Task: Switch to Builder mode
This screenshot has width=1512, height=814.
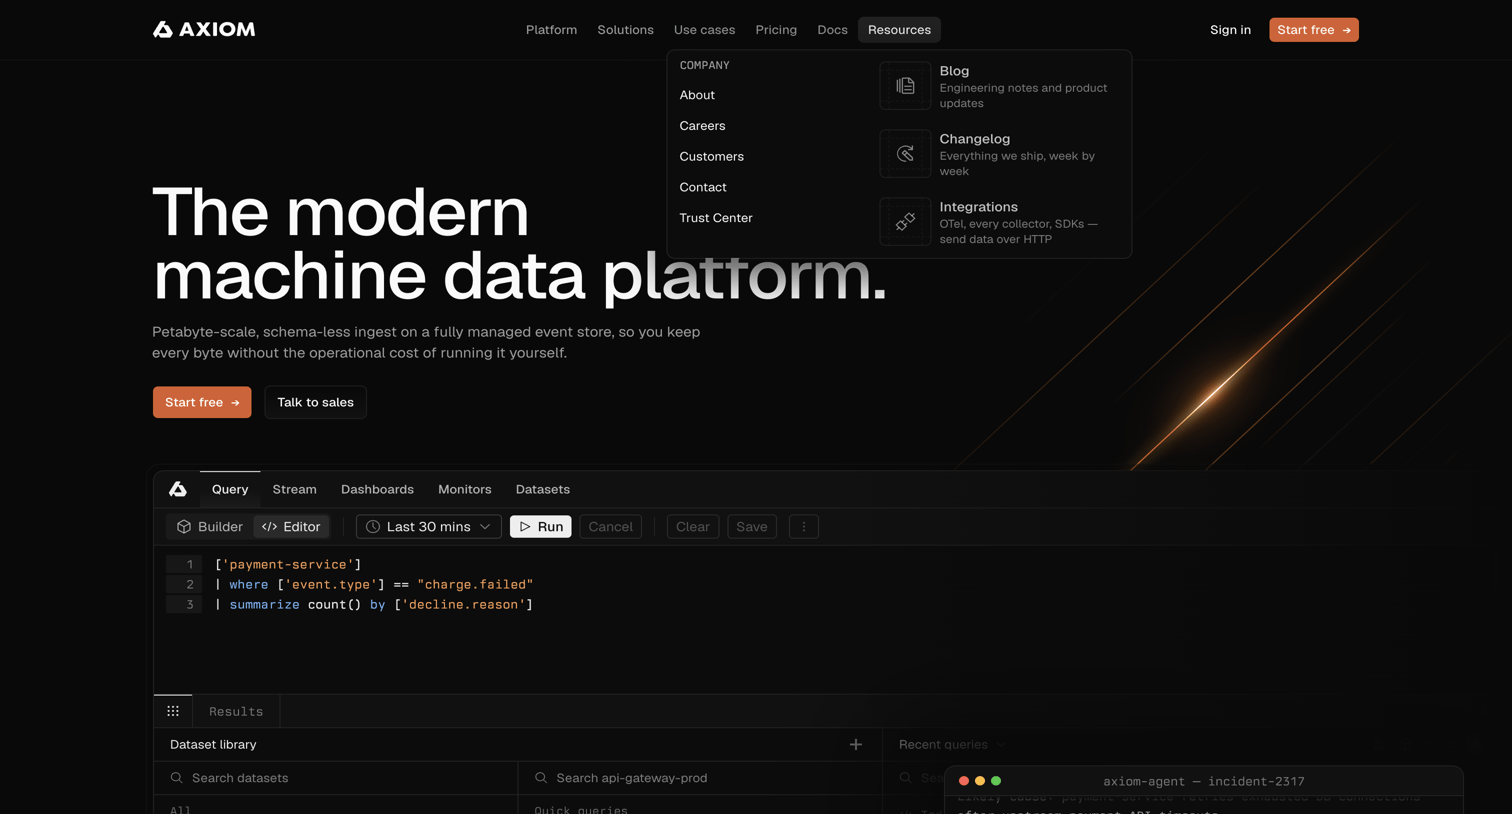Action: point(210,527)
